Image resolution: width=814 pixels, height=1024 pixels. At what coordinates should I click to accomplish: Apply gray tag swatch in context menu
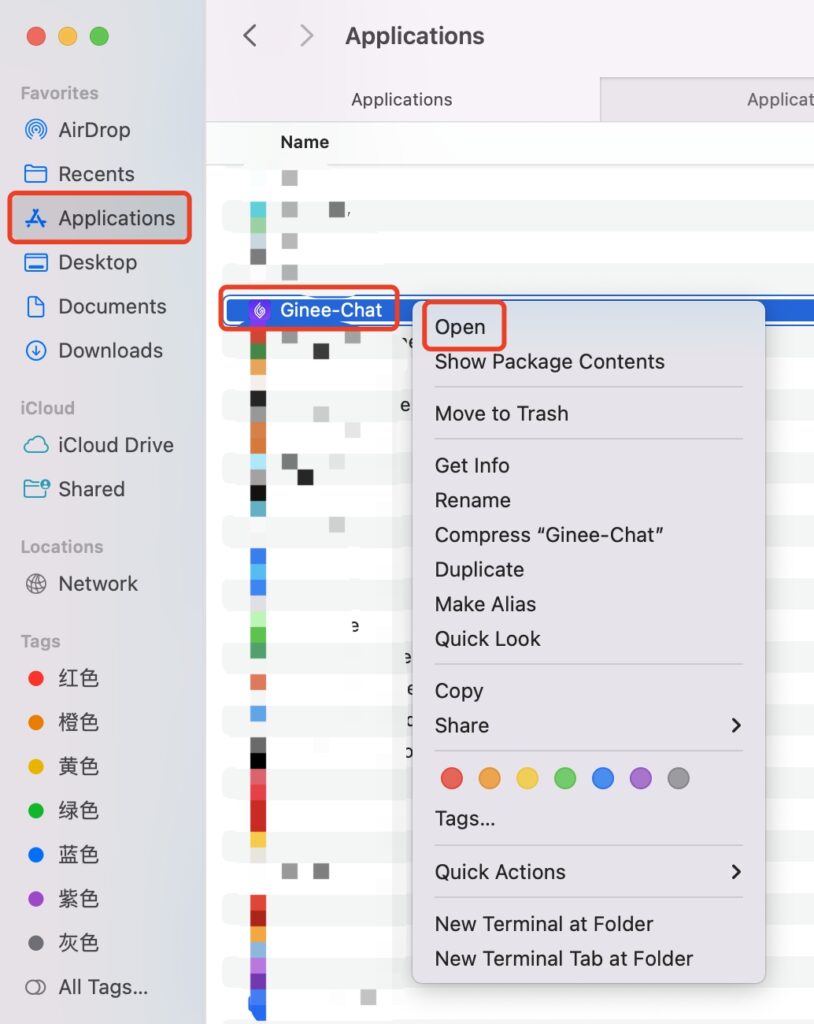(679, 778)
